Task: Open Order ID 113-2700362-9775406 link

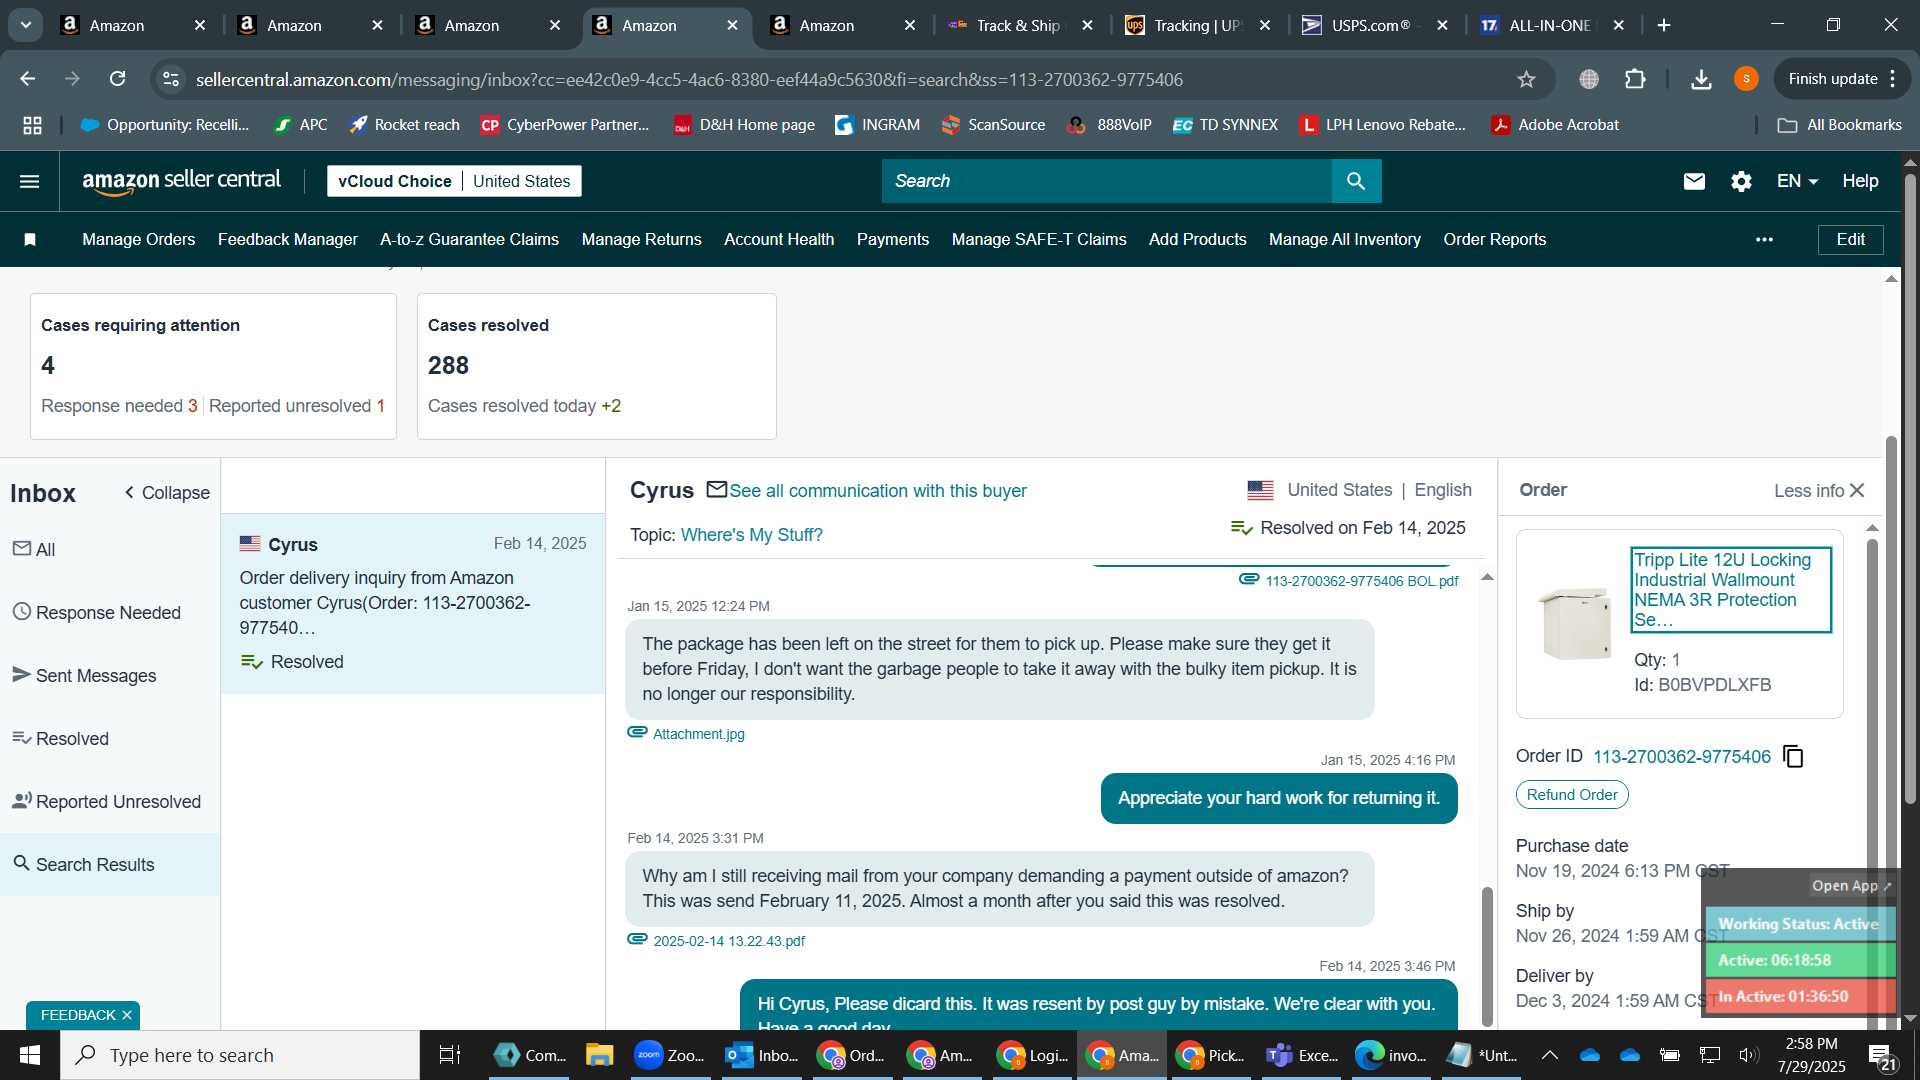Action: (1681, 757)
